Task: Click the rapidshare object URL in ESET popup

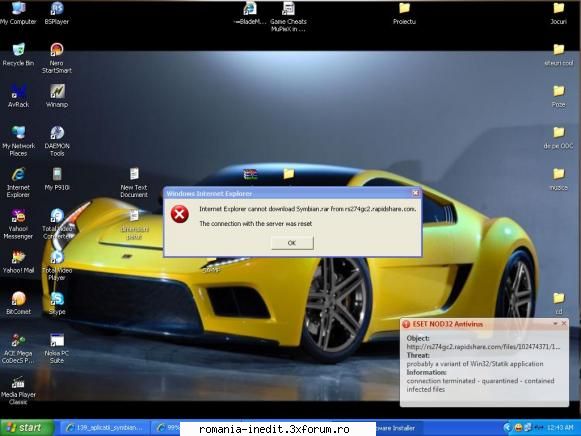Action: 483,347
